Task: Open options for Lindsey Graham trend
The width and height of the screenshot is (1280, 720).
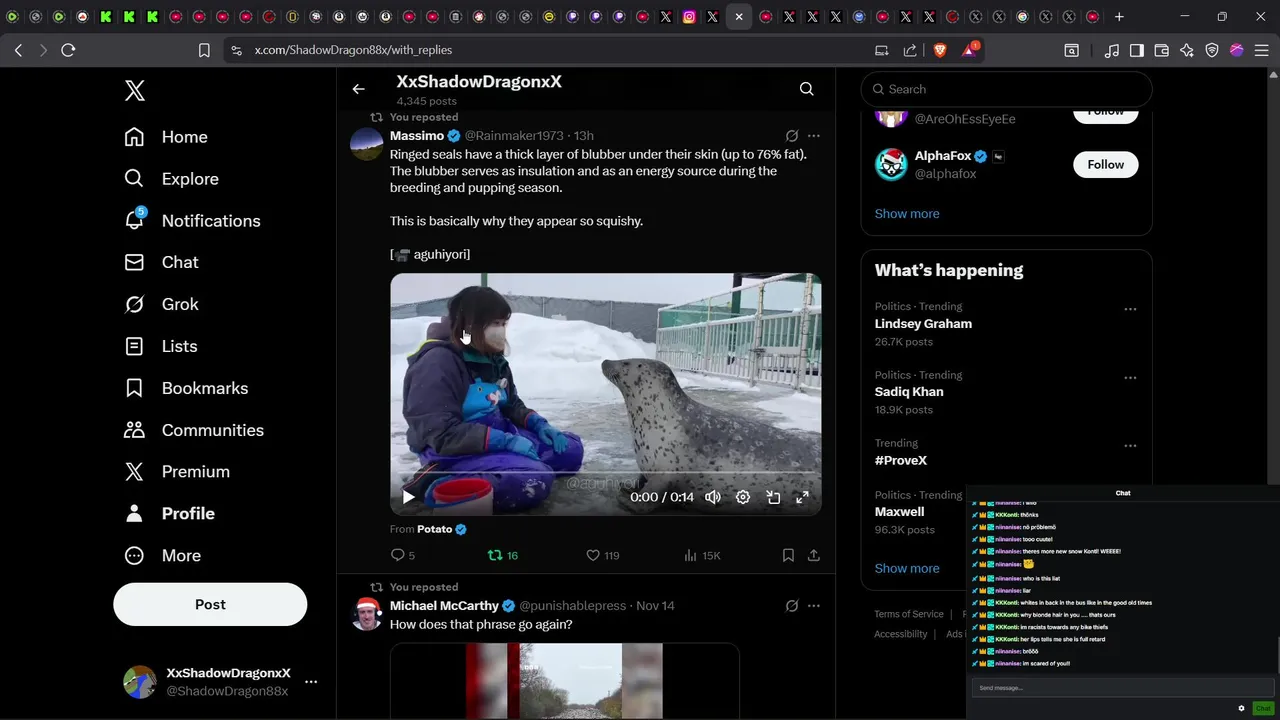Action: click(x=1130, y=309)
